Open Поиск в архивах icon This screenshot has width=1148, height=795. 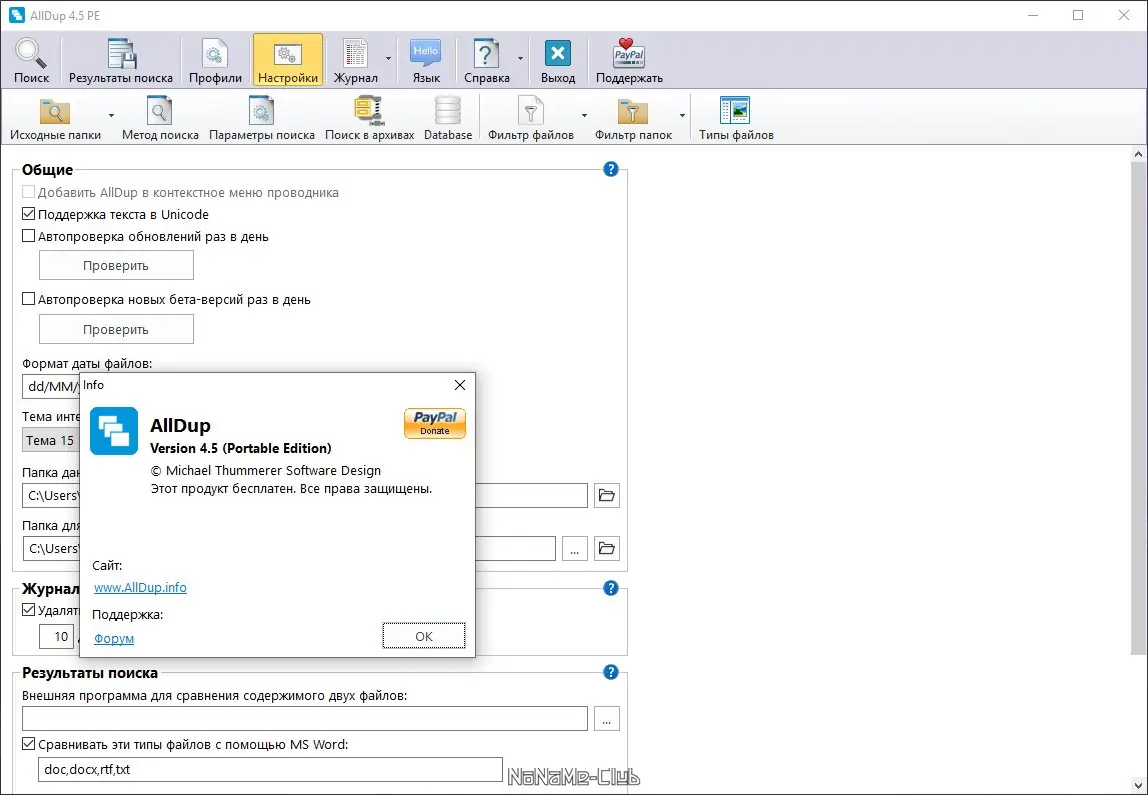pyautogui.click(x=369, y=118)
